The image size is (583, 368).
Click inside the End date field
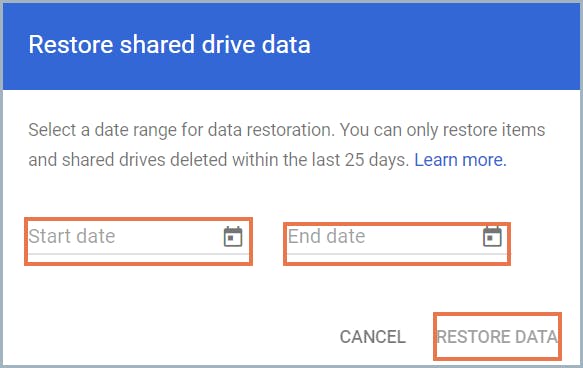[x=397, y=241]
